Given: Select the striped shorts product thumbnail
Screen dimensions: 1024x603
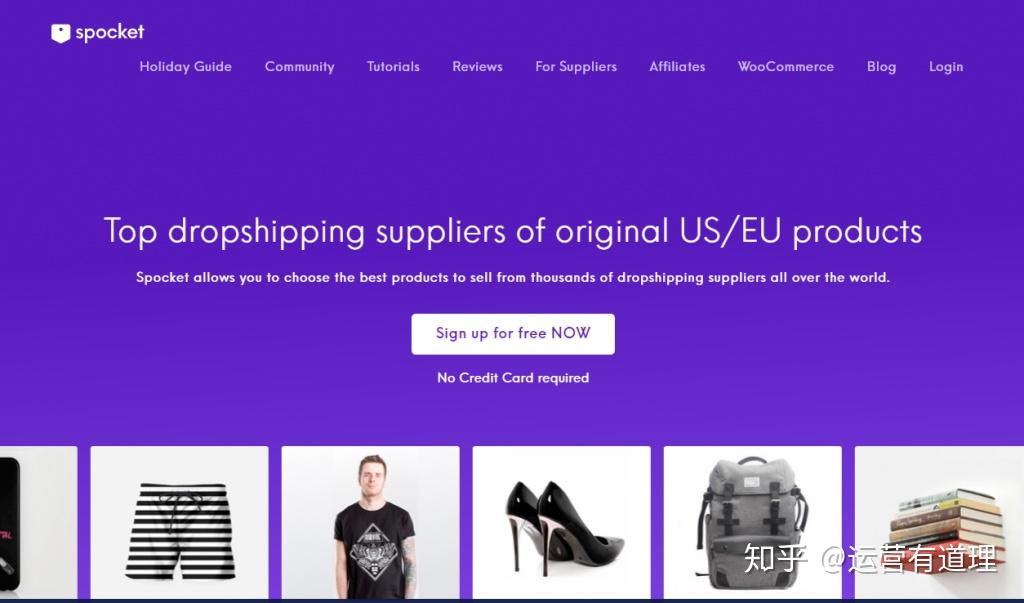Looking at the screenshot, I should pos(179,523).
